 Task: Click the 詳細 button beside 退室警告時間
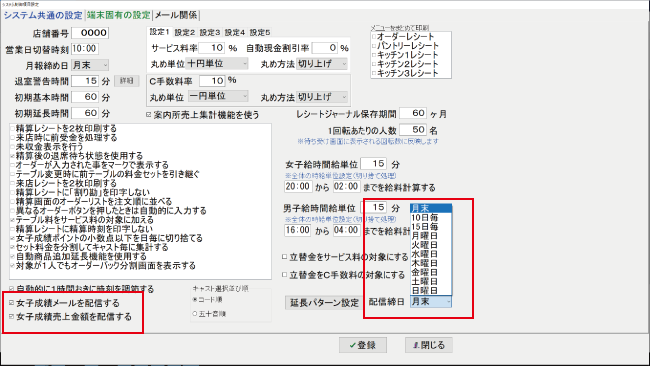click(x=126, y=81)
